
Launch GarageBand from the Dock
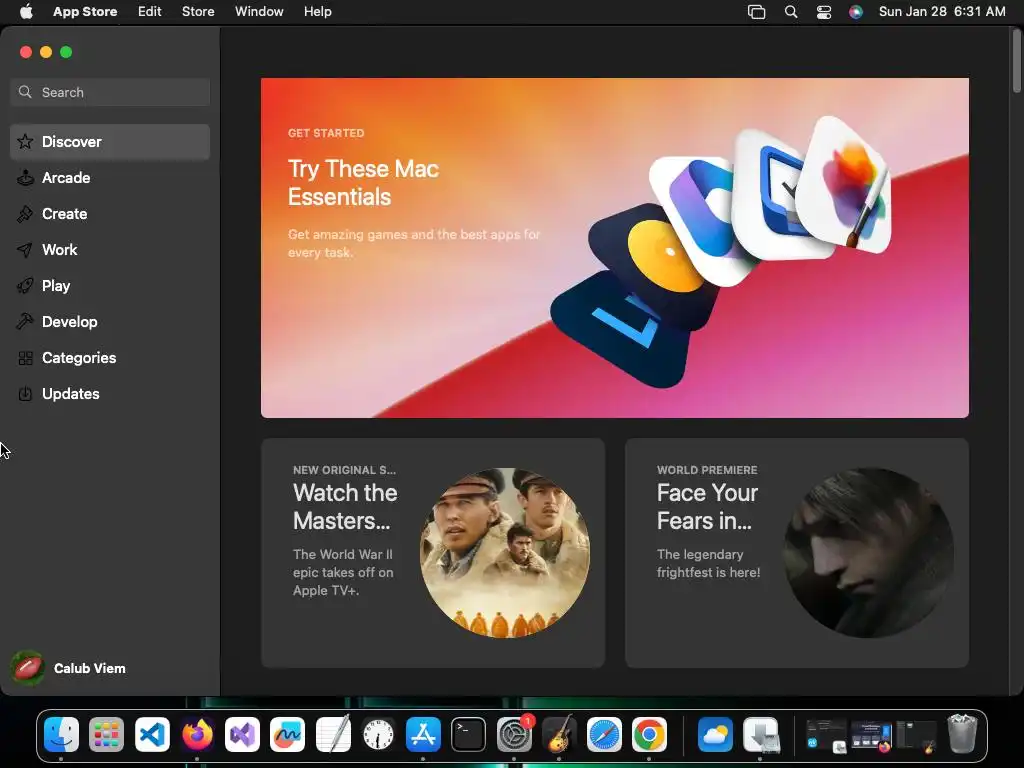pos(559,734)
